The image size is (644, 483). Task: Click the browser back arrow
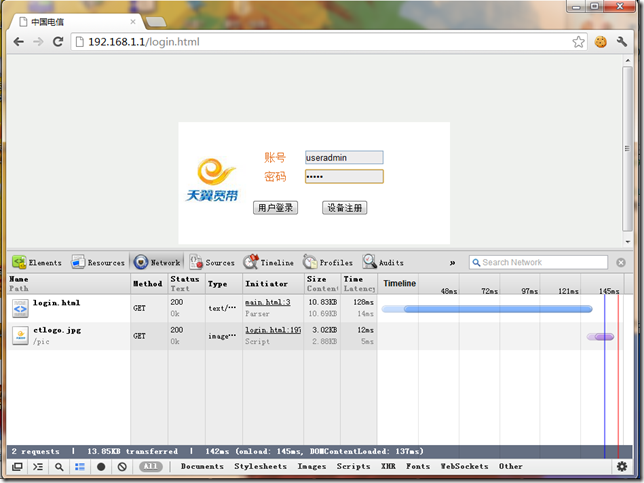click(18, 41)
